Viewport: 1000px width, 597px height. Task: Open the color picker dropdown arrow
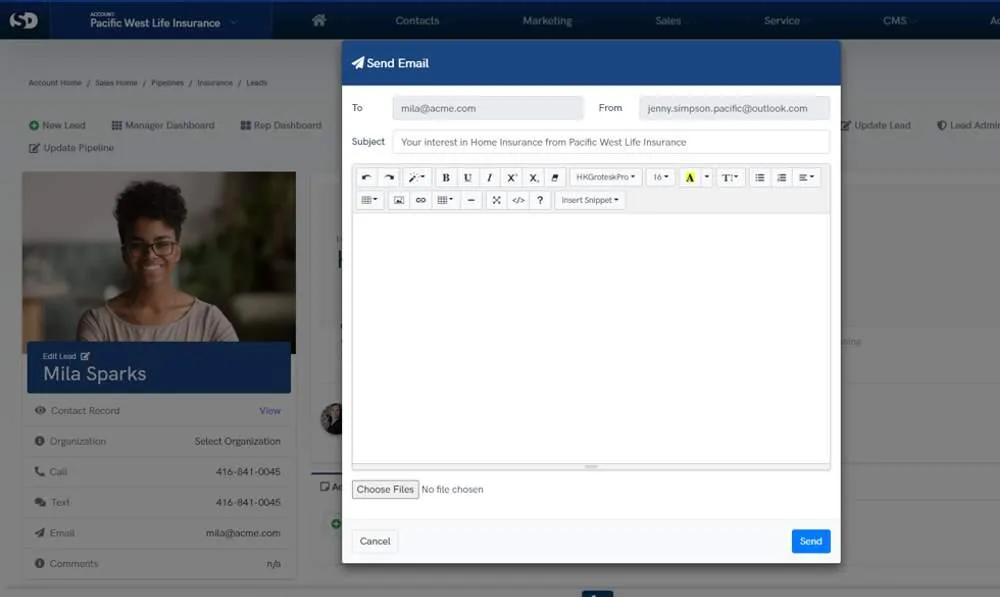click(x=706, y=177)
